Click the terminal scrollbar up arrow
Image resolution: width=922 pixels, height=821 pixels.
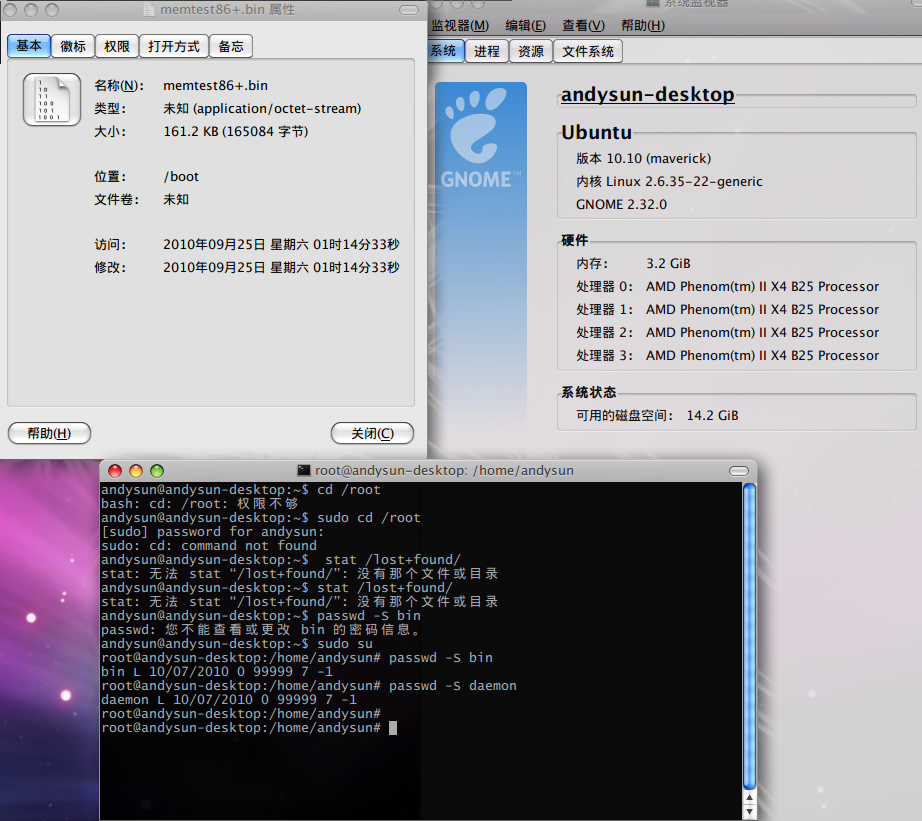click(x=749, y=798)
